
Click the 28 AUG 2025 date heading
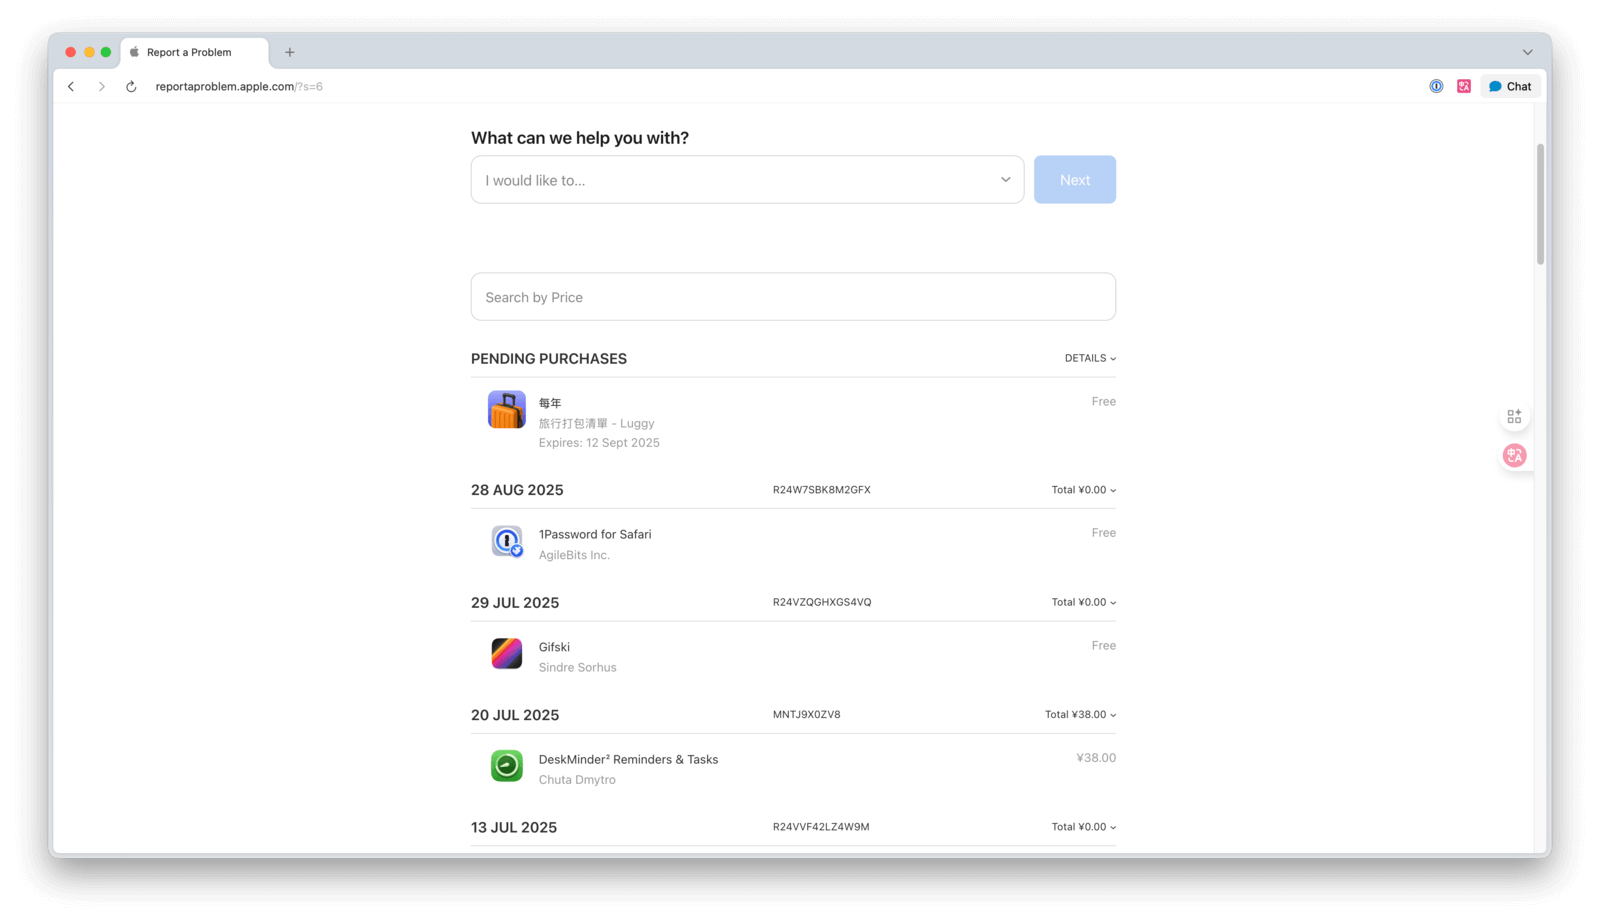pyautogui.click(x=517, y=490)
